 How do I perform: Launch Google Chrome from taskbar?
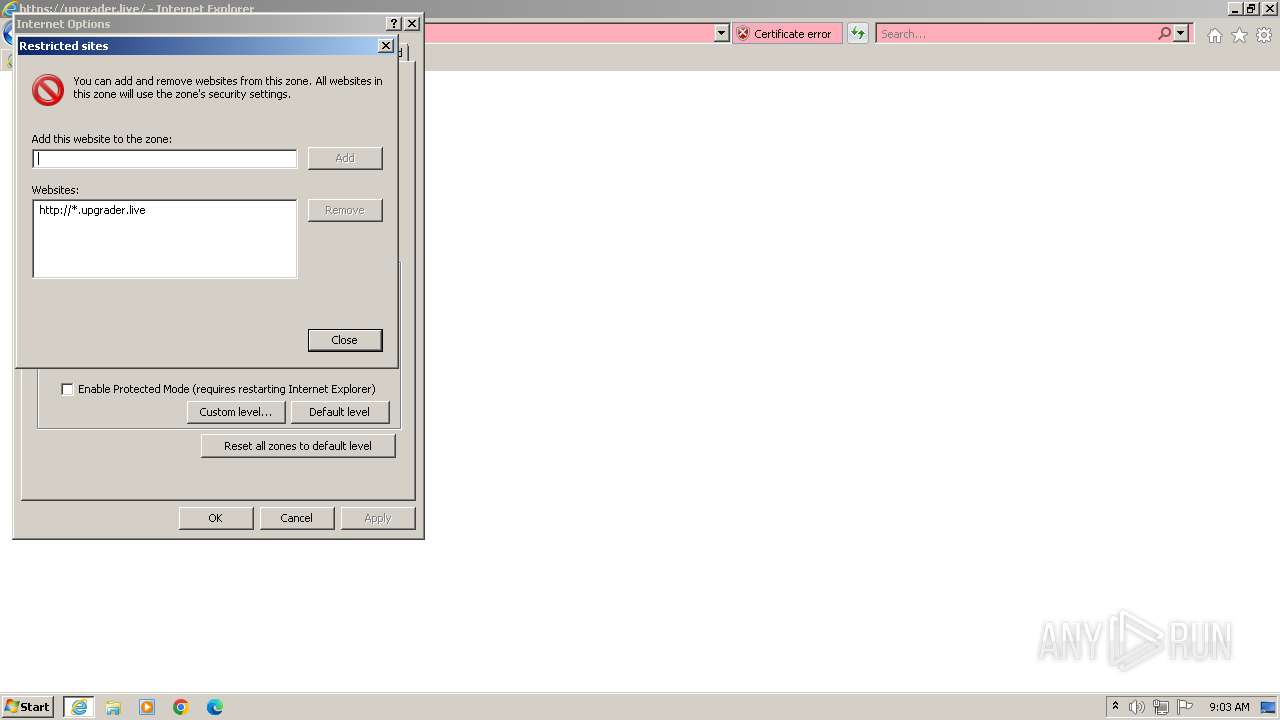[181, 707]
